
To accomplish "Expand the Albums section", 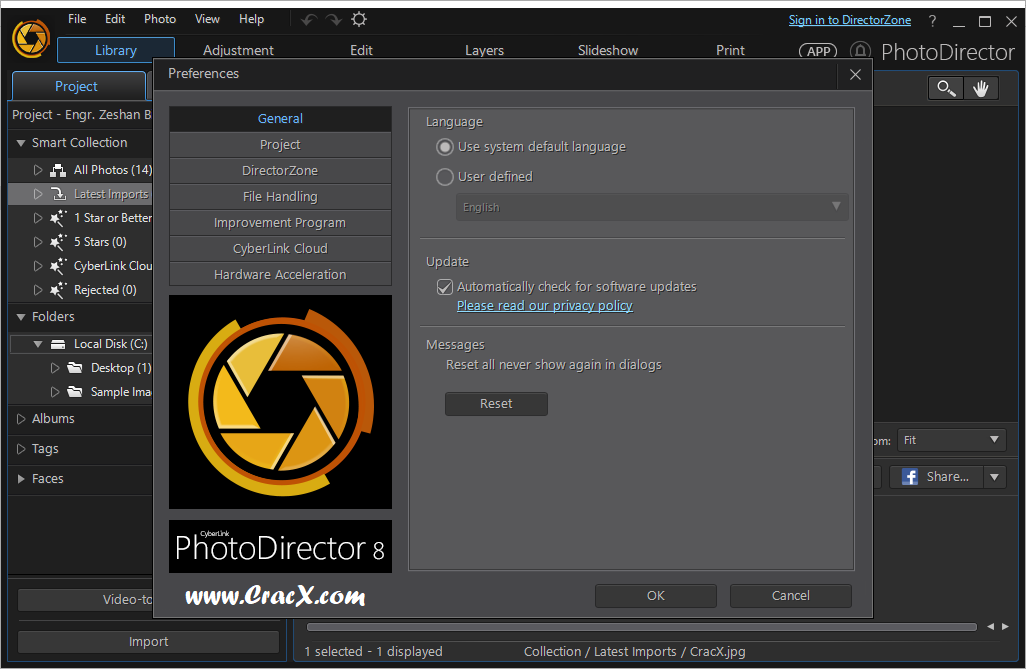I will point(21,419).
